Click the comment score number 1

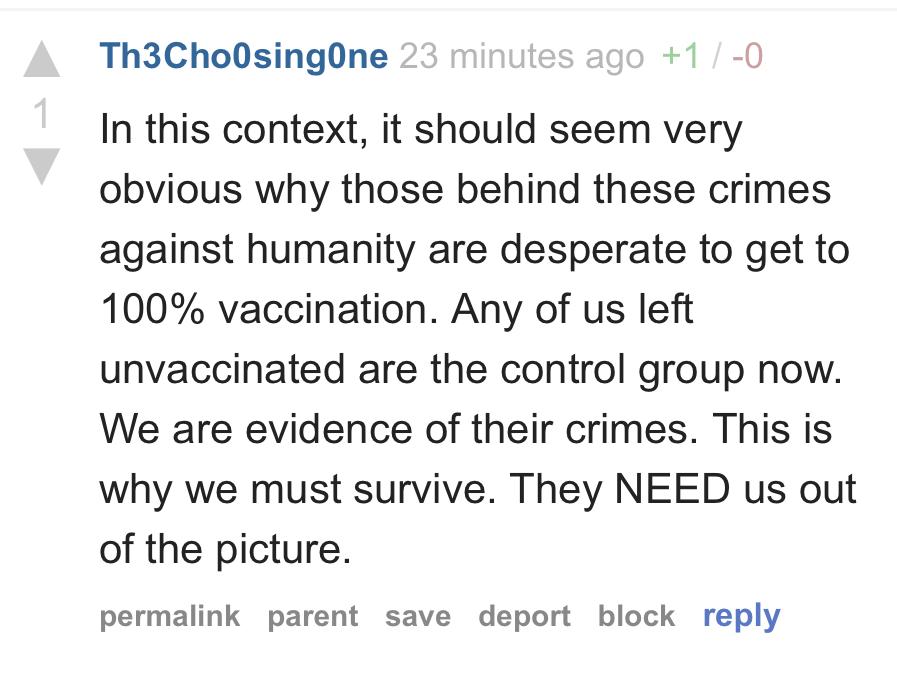click(x=41, y=113)
